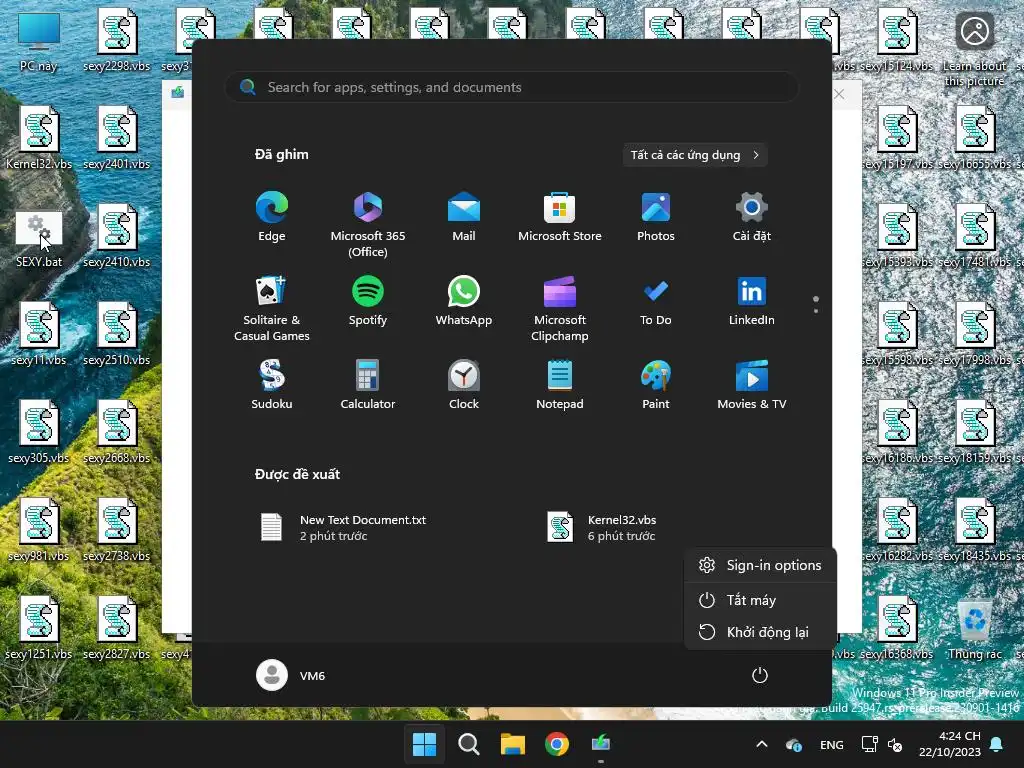Click the Start menu search box
The height and width of the screenshot is (768, 1024).
511,87
